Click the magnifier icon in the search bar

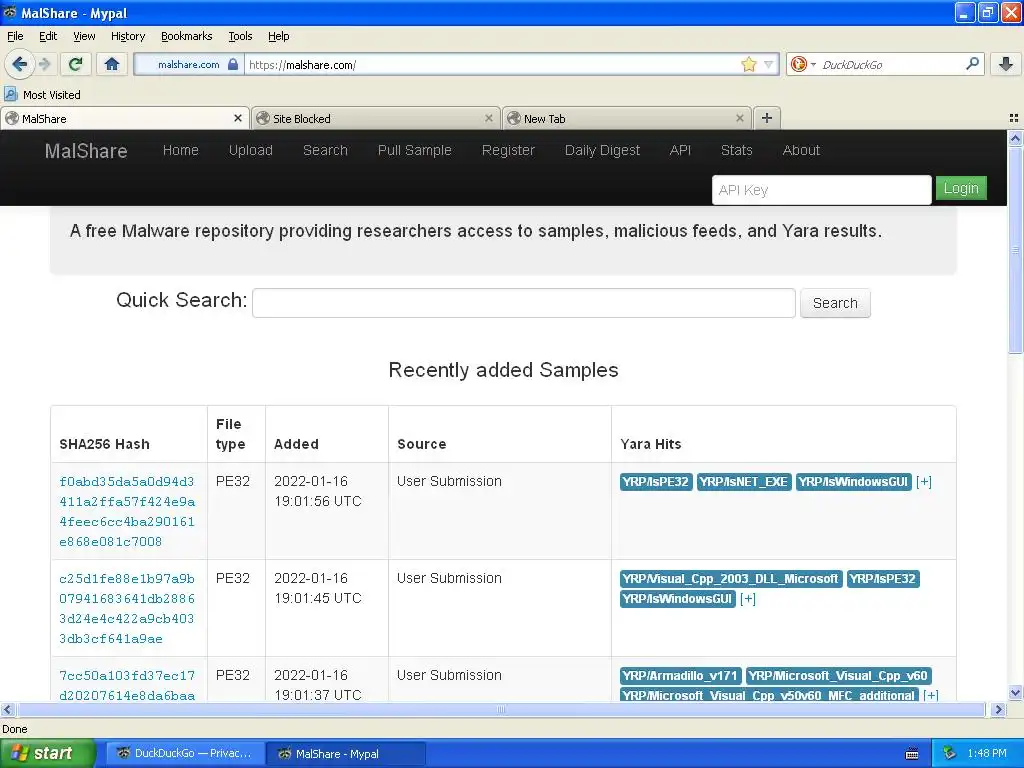(x=972, y=63)
